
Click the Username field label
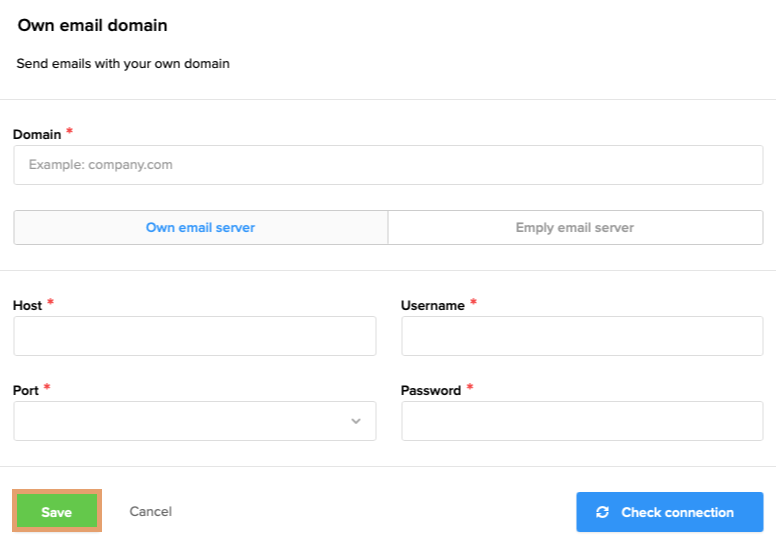pos(433,305)
